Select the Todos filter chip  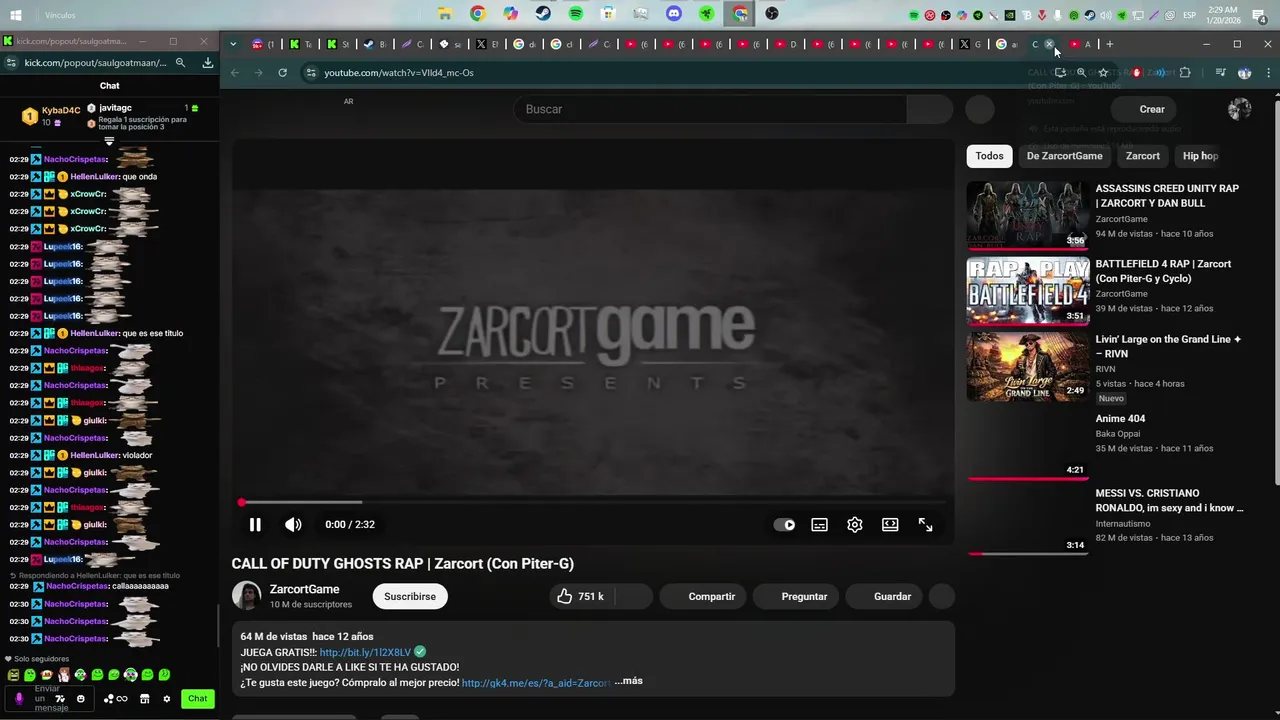(989, 156)
